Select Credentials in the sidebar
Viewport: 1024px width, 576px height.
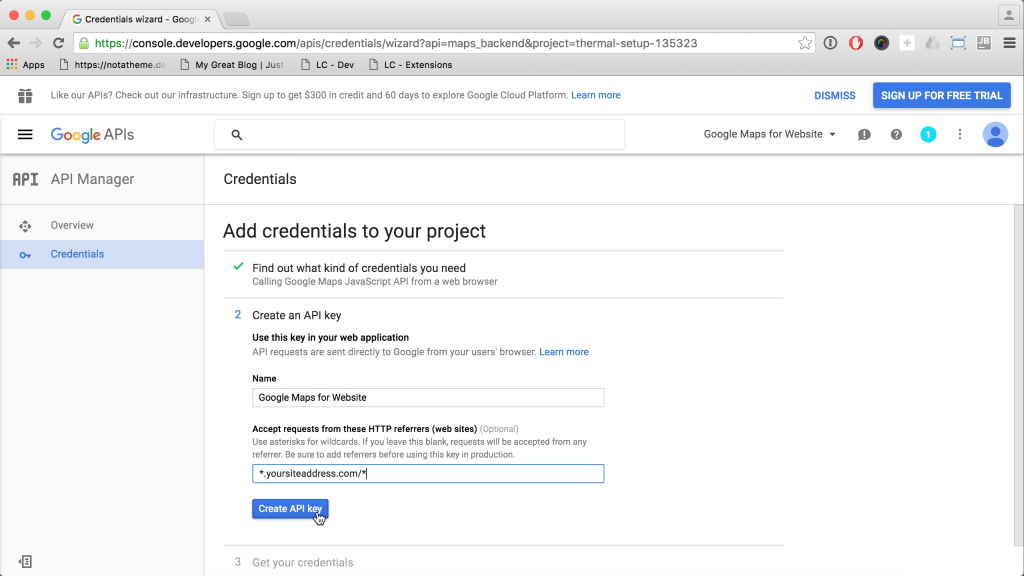tap(77, 254)
